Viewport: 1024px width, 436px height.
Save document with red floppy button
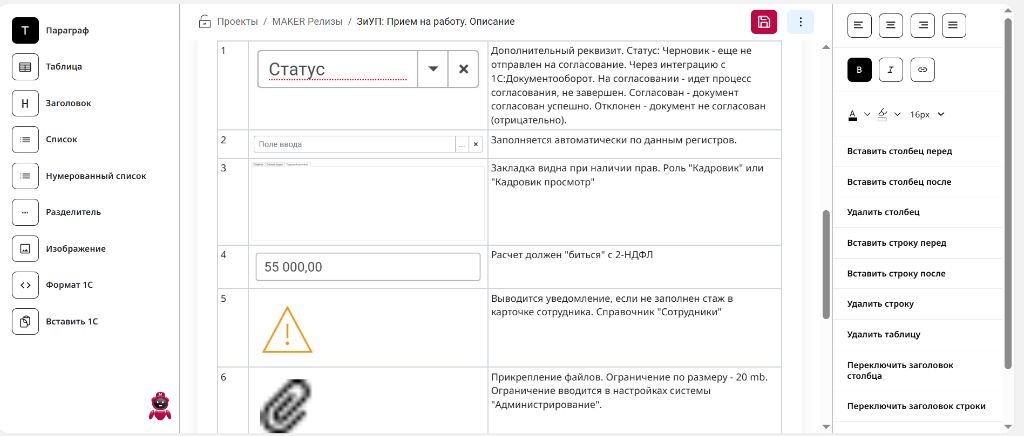763,22
